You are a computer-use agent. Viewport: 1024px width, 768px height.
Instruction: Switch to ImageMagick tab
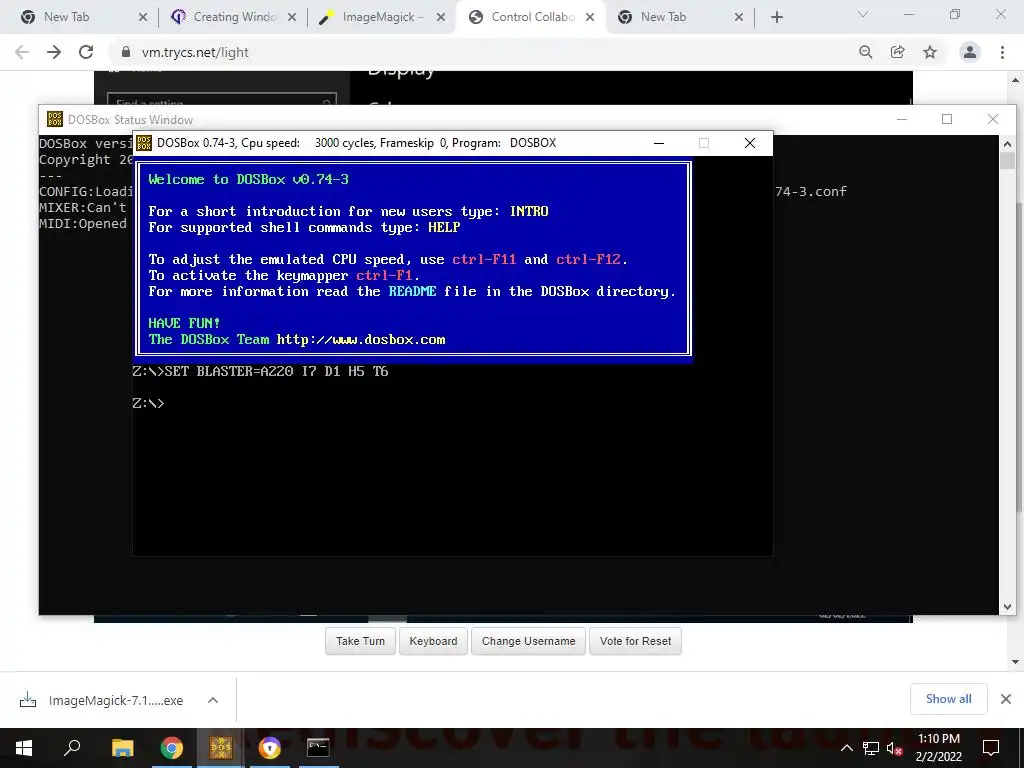click(383, 17)
